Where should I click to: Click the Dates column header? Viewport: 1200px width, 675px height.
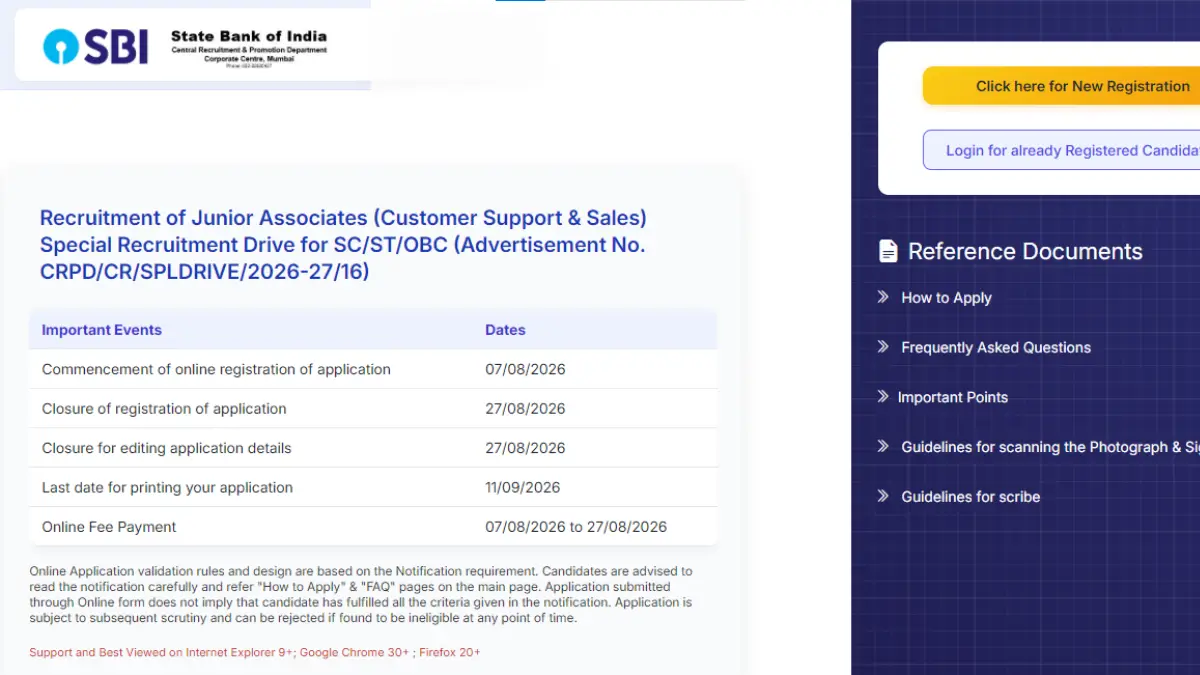coord(505,330)
